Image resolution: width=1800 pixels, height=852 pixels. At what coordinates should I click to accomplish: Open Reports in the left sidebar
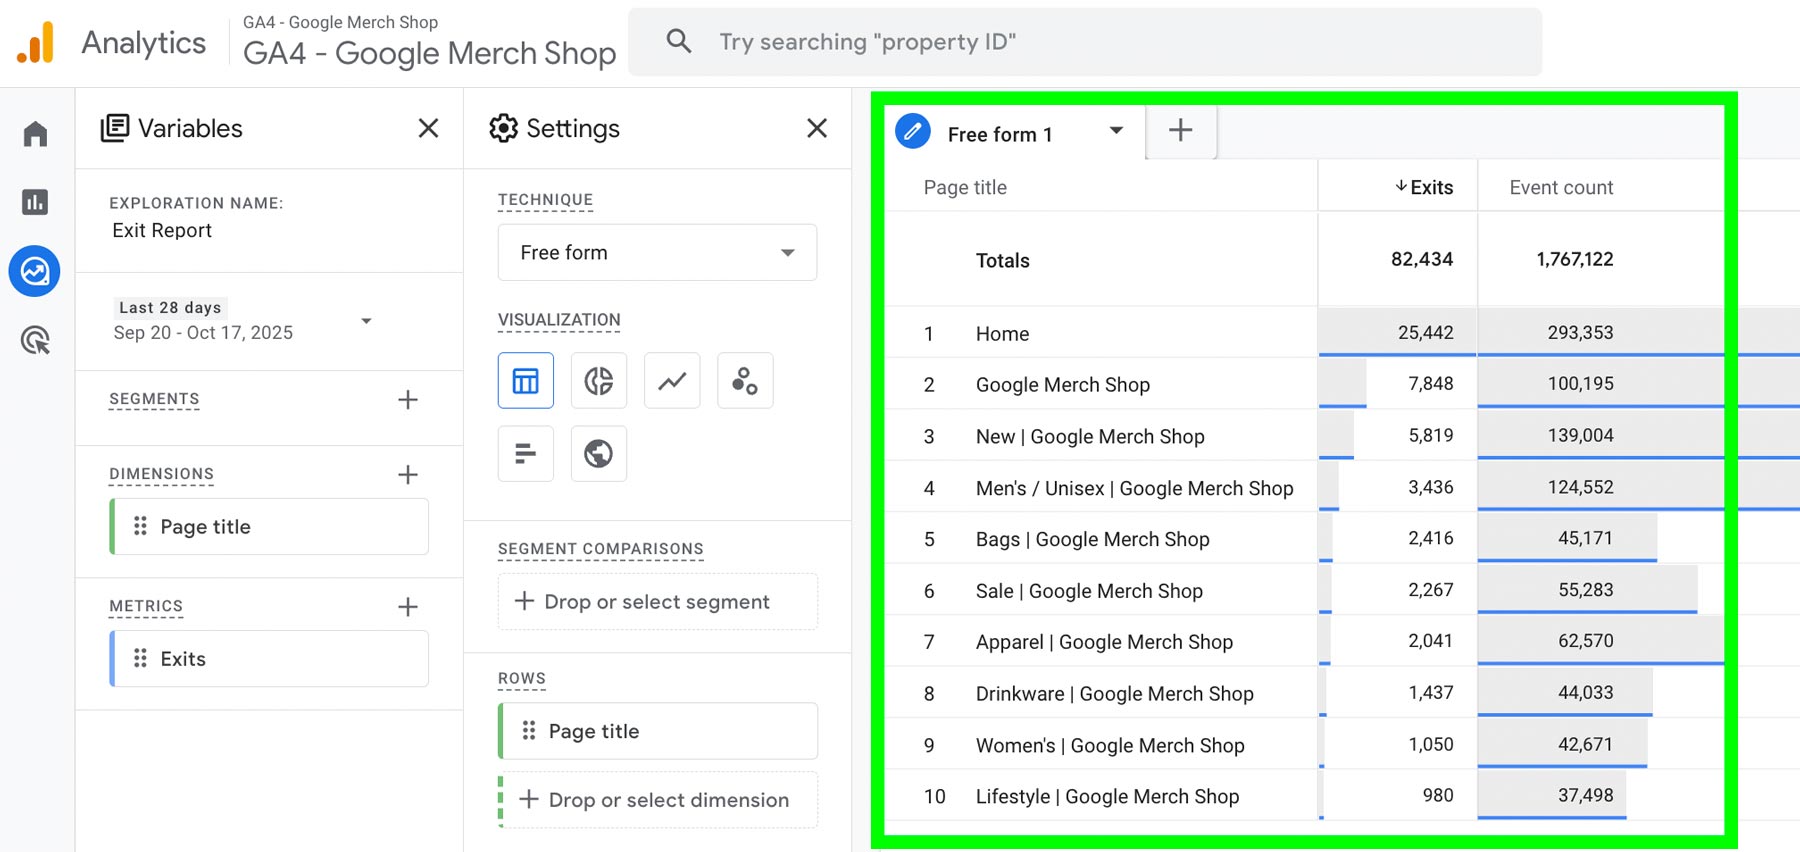[x=35, y=202]
